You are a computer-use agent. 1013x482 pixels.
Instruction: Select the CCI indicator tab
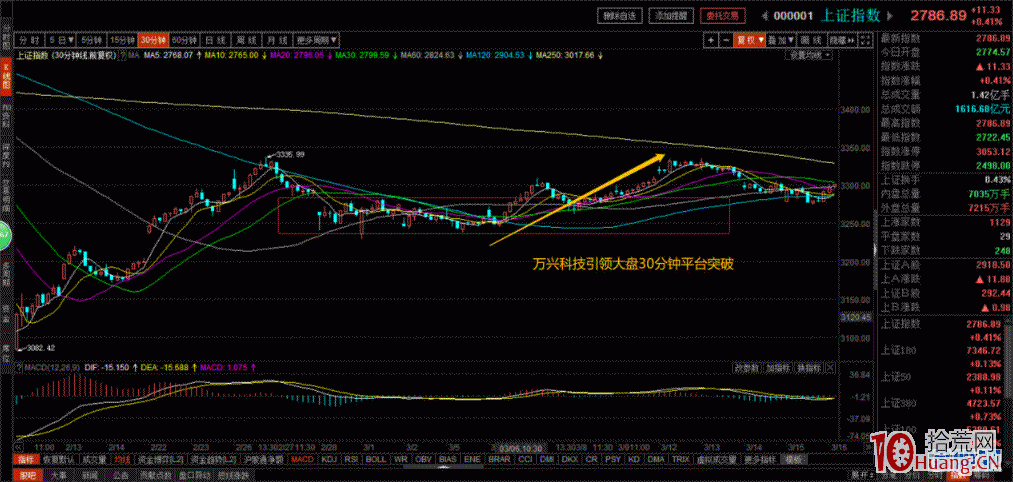(x=525, y=459)
